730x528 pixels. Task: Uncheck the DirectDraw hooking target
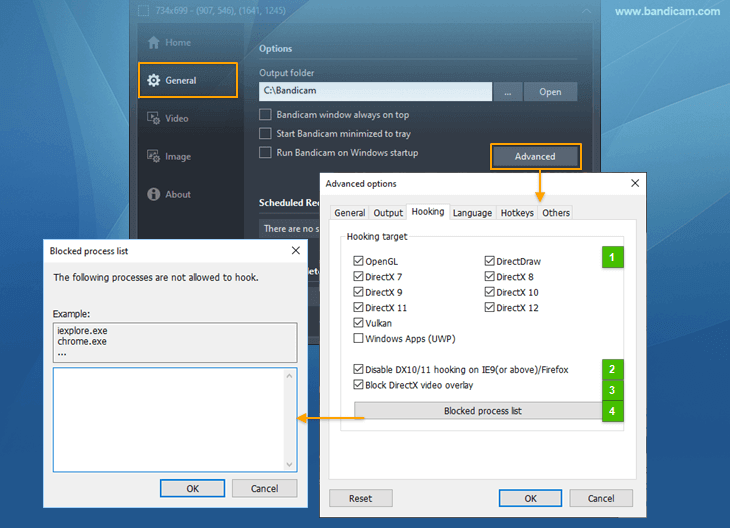click(489, 261)
